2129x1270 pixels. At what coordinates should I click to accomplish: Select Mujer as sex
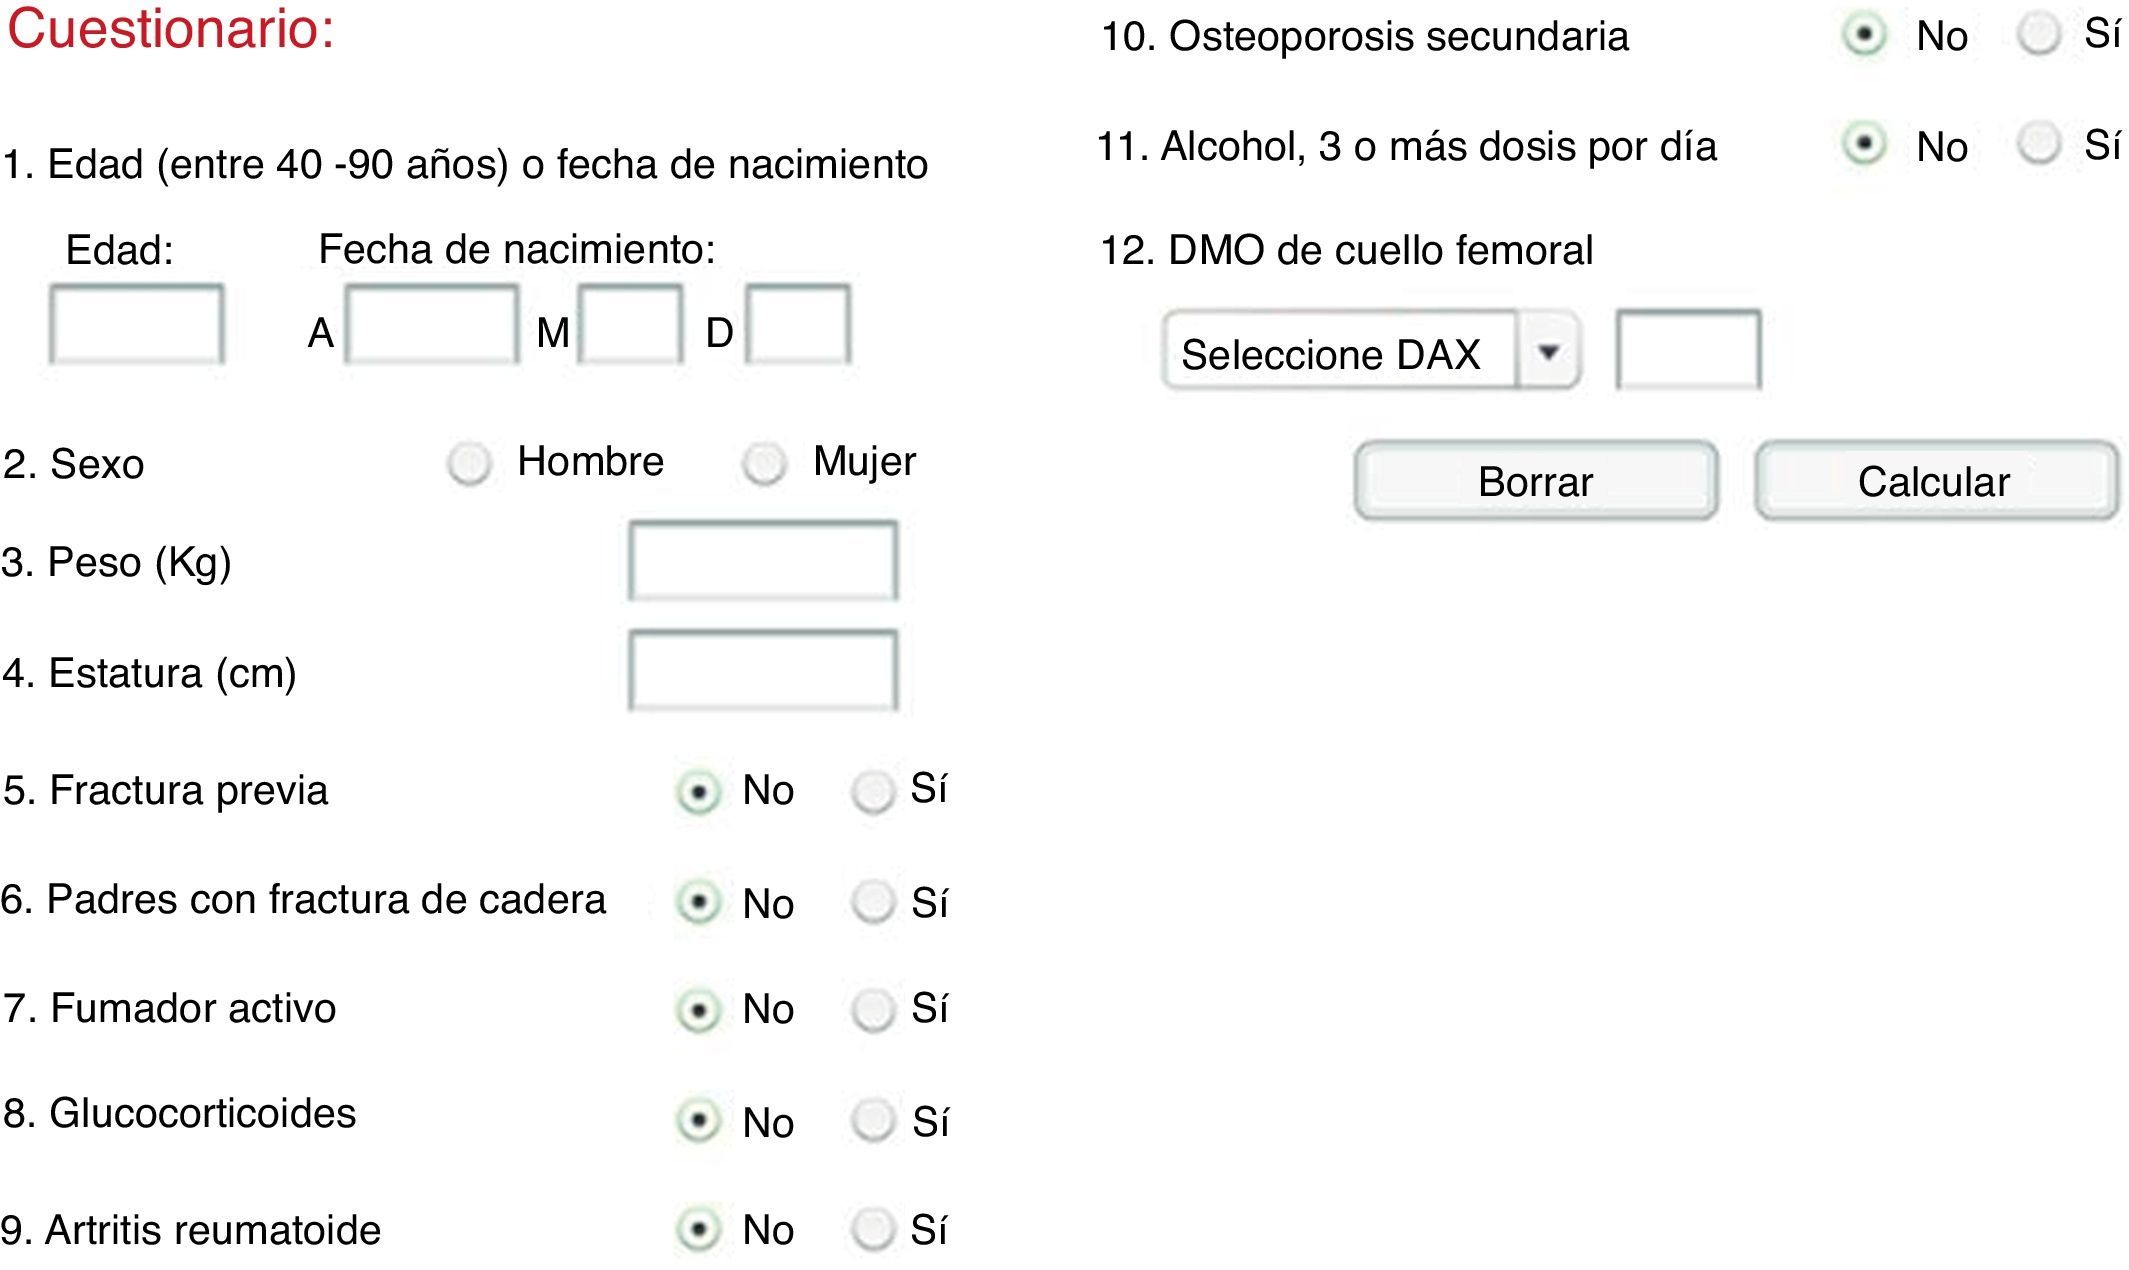click(765, 464)
